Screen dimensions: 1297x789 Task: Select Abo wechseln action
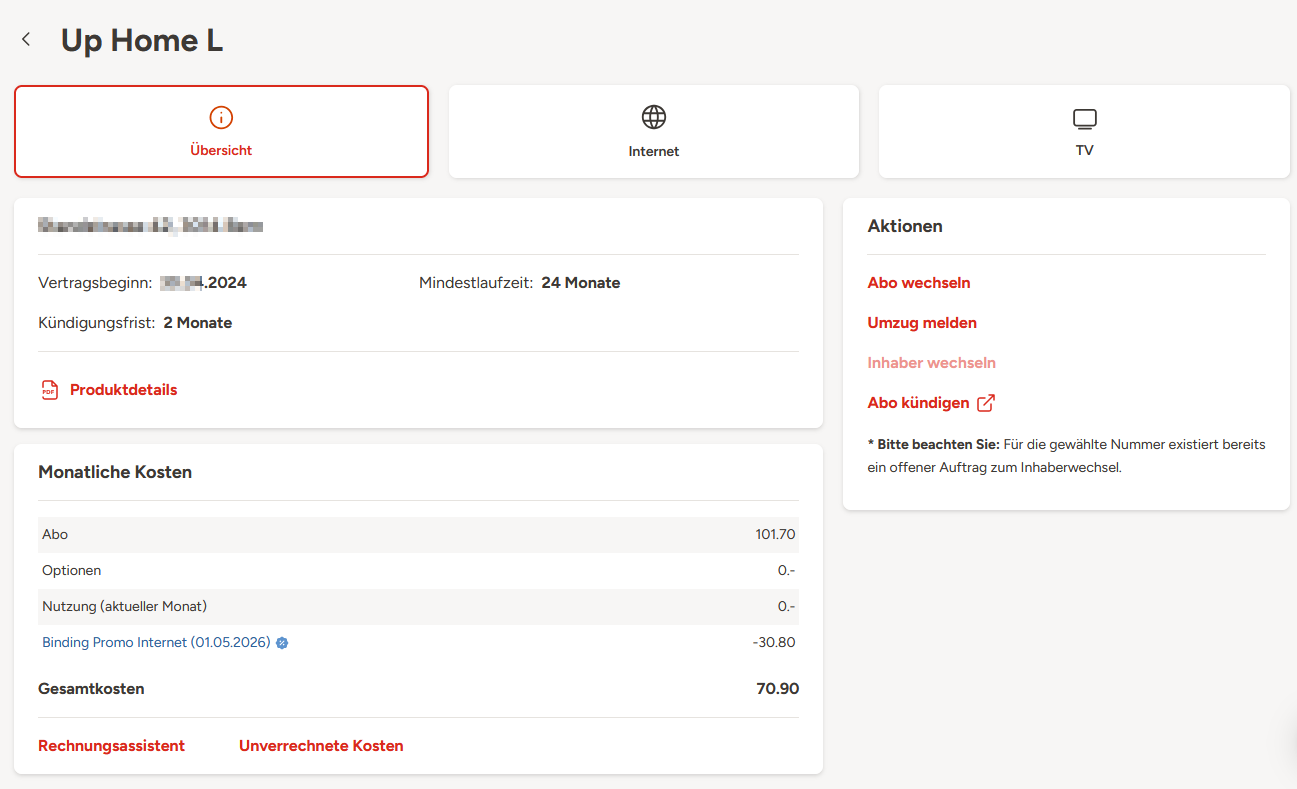pos(919,283)
